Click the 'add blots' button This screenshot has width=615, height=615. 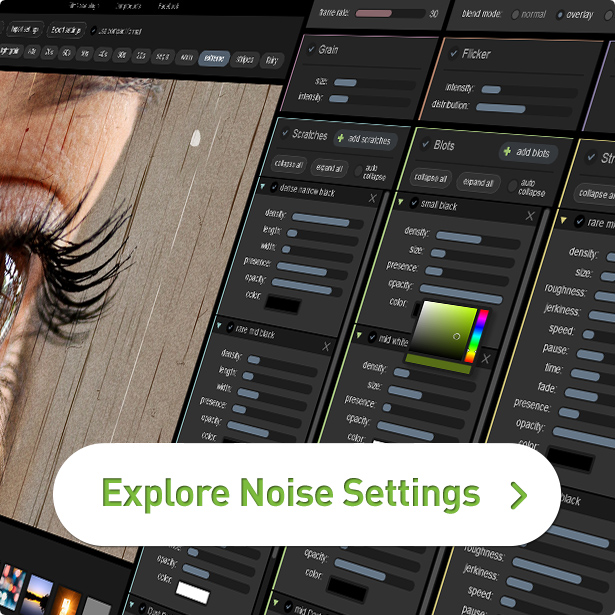tap(528, 152)
